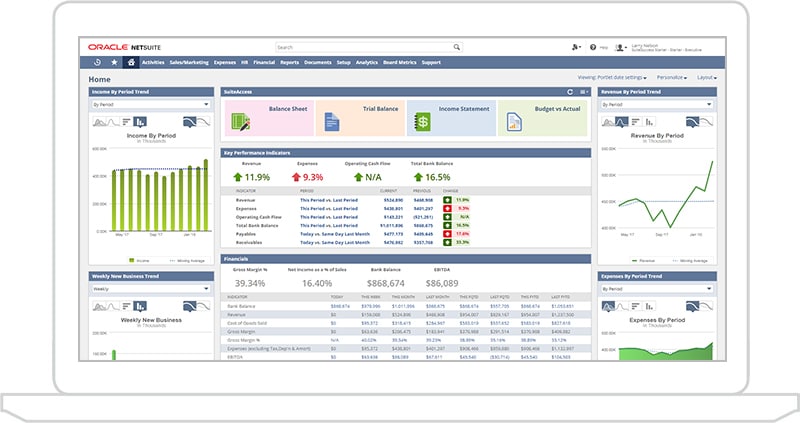800x423 pixels.
Task: Disable moving average in Income By Period
Action: click(203, 121)
